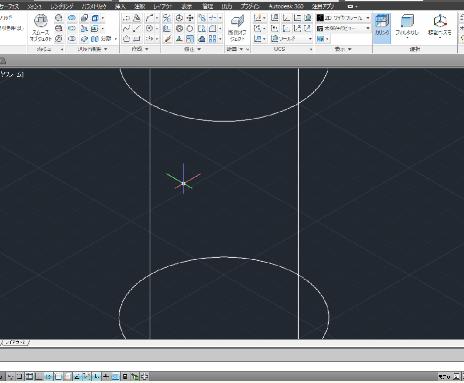Open the Mesh panel dialog launcher arrow
This screenshot has width=464, height=383.
62,49
